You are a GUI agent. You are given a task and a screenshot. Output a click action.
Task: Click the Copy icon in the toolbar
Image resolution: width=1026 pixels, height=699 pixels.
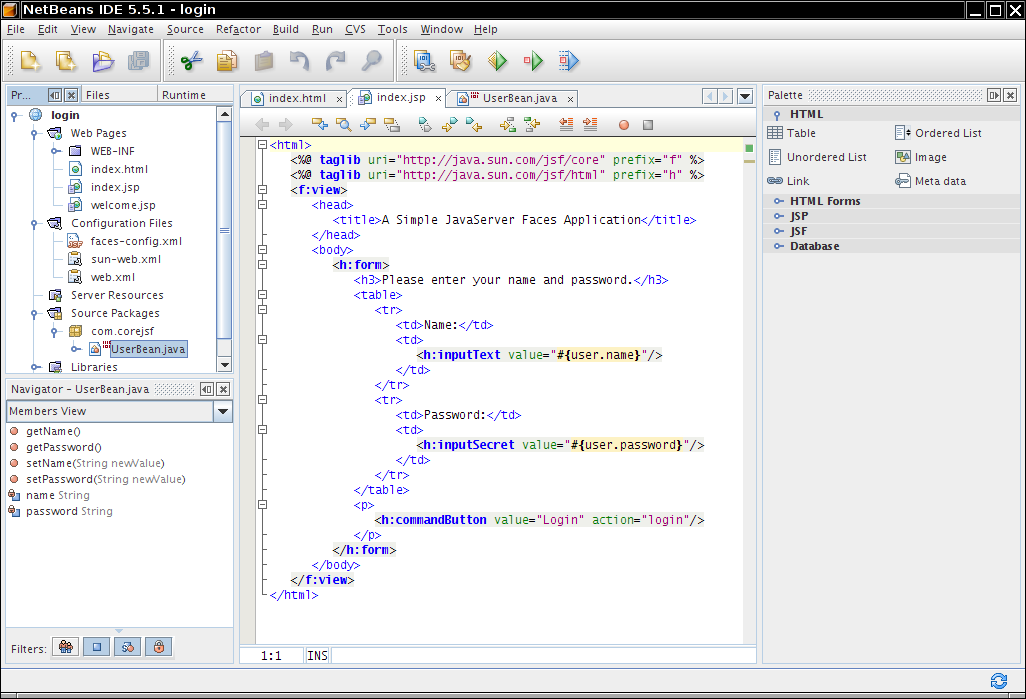click(227, 61)
